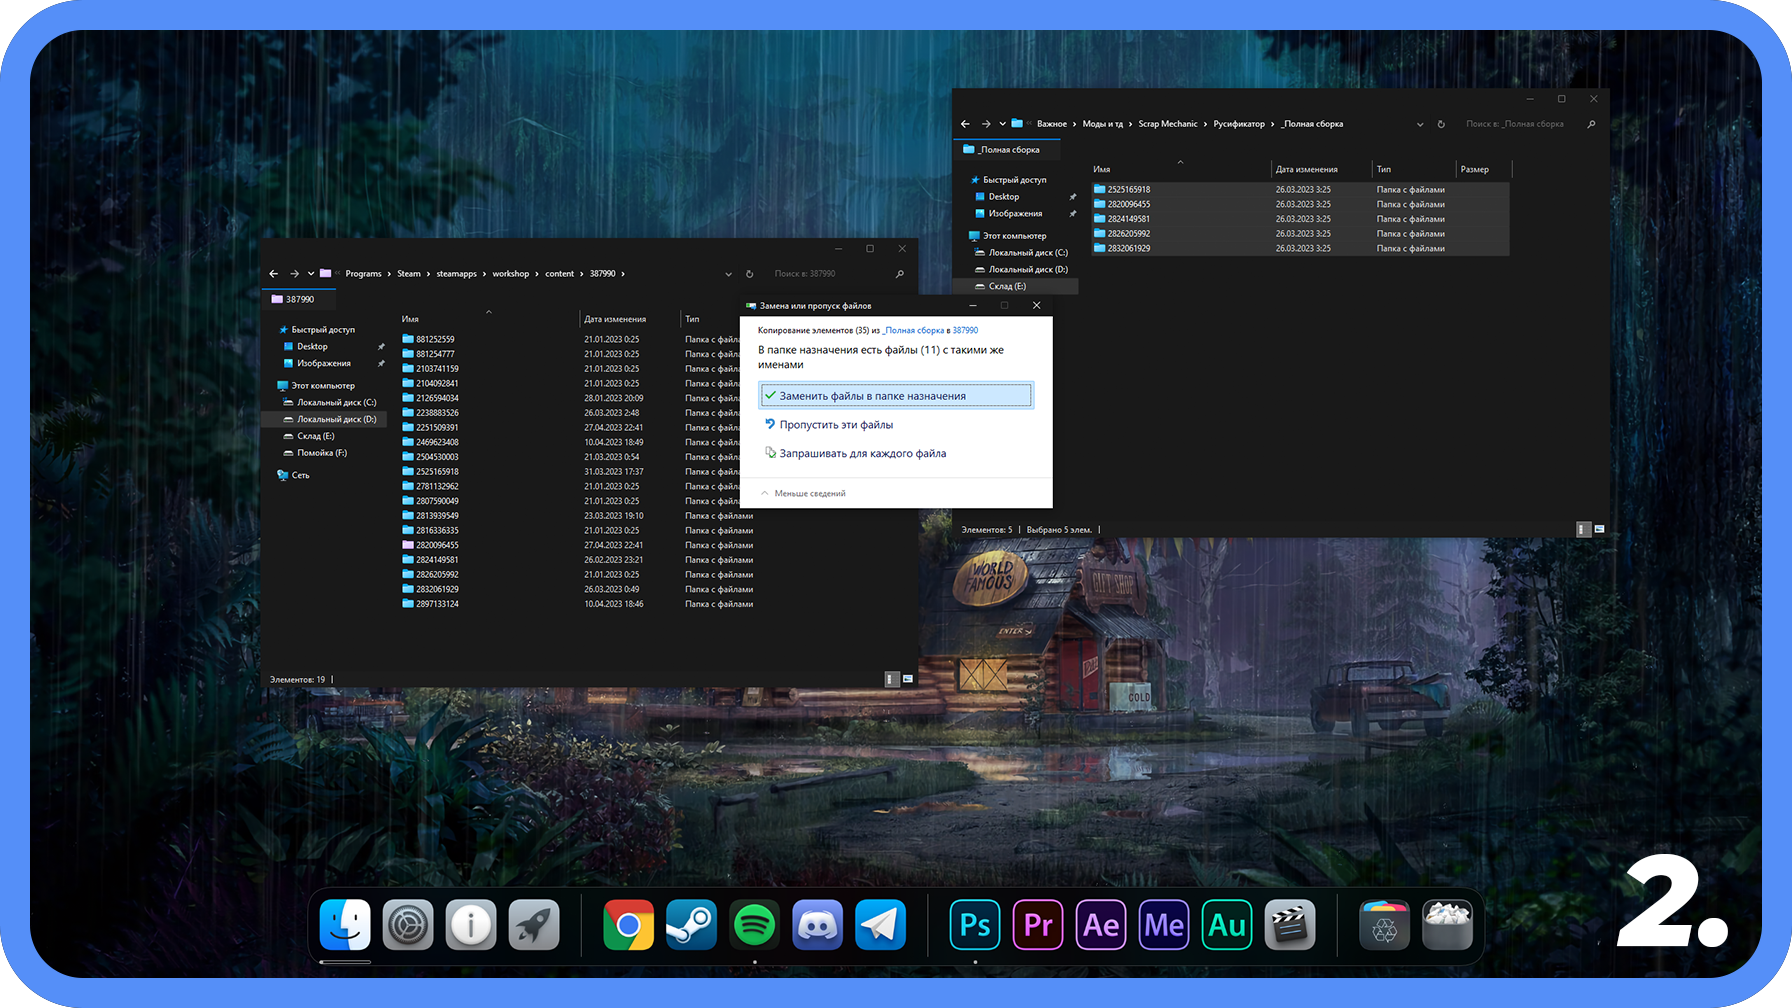The width and height of the screenshot is (1792, 1008).
Task: Refresh the _Полная сборка folder view
Action: (1441, 124)
